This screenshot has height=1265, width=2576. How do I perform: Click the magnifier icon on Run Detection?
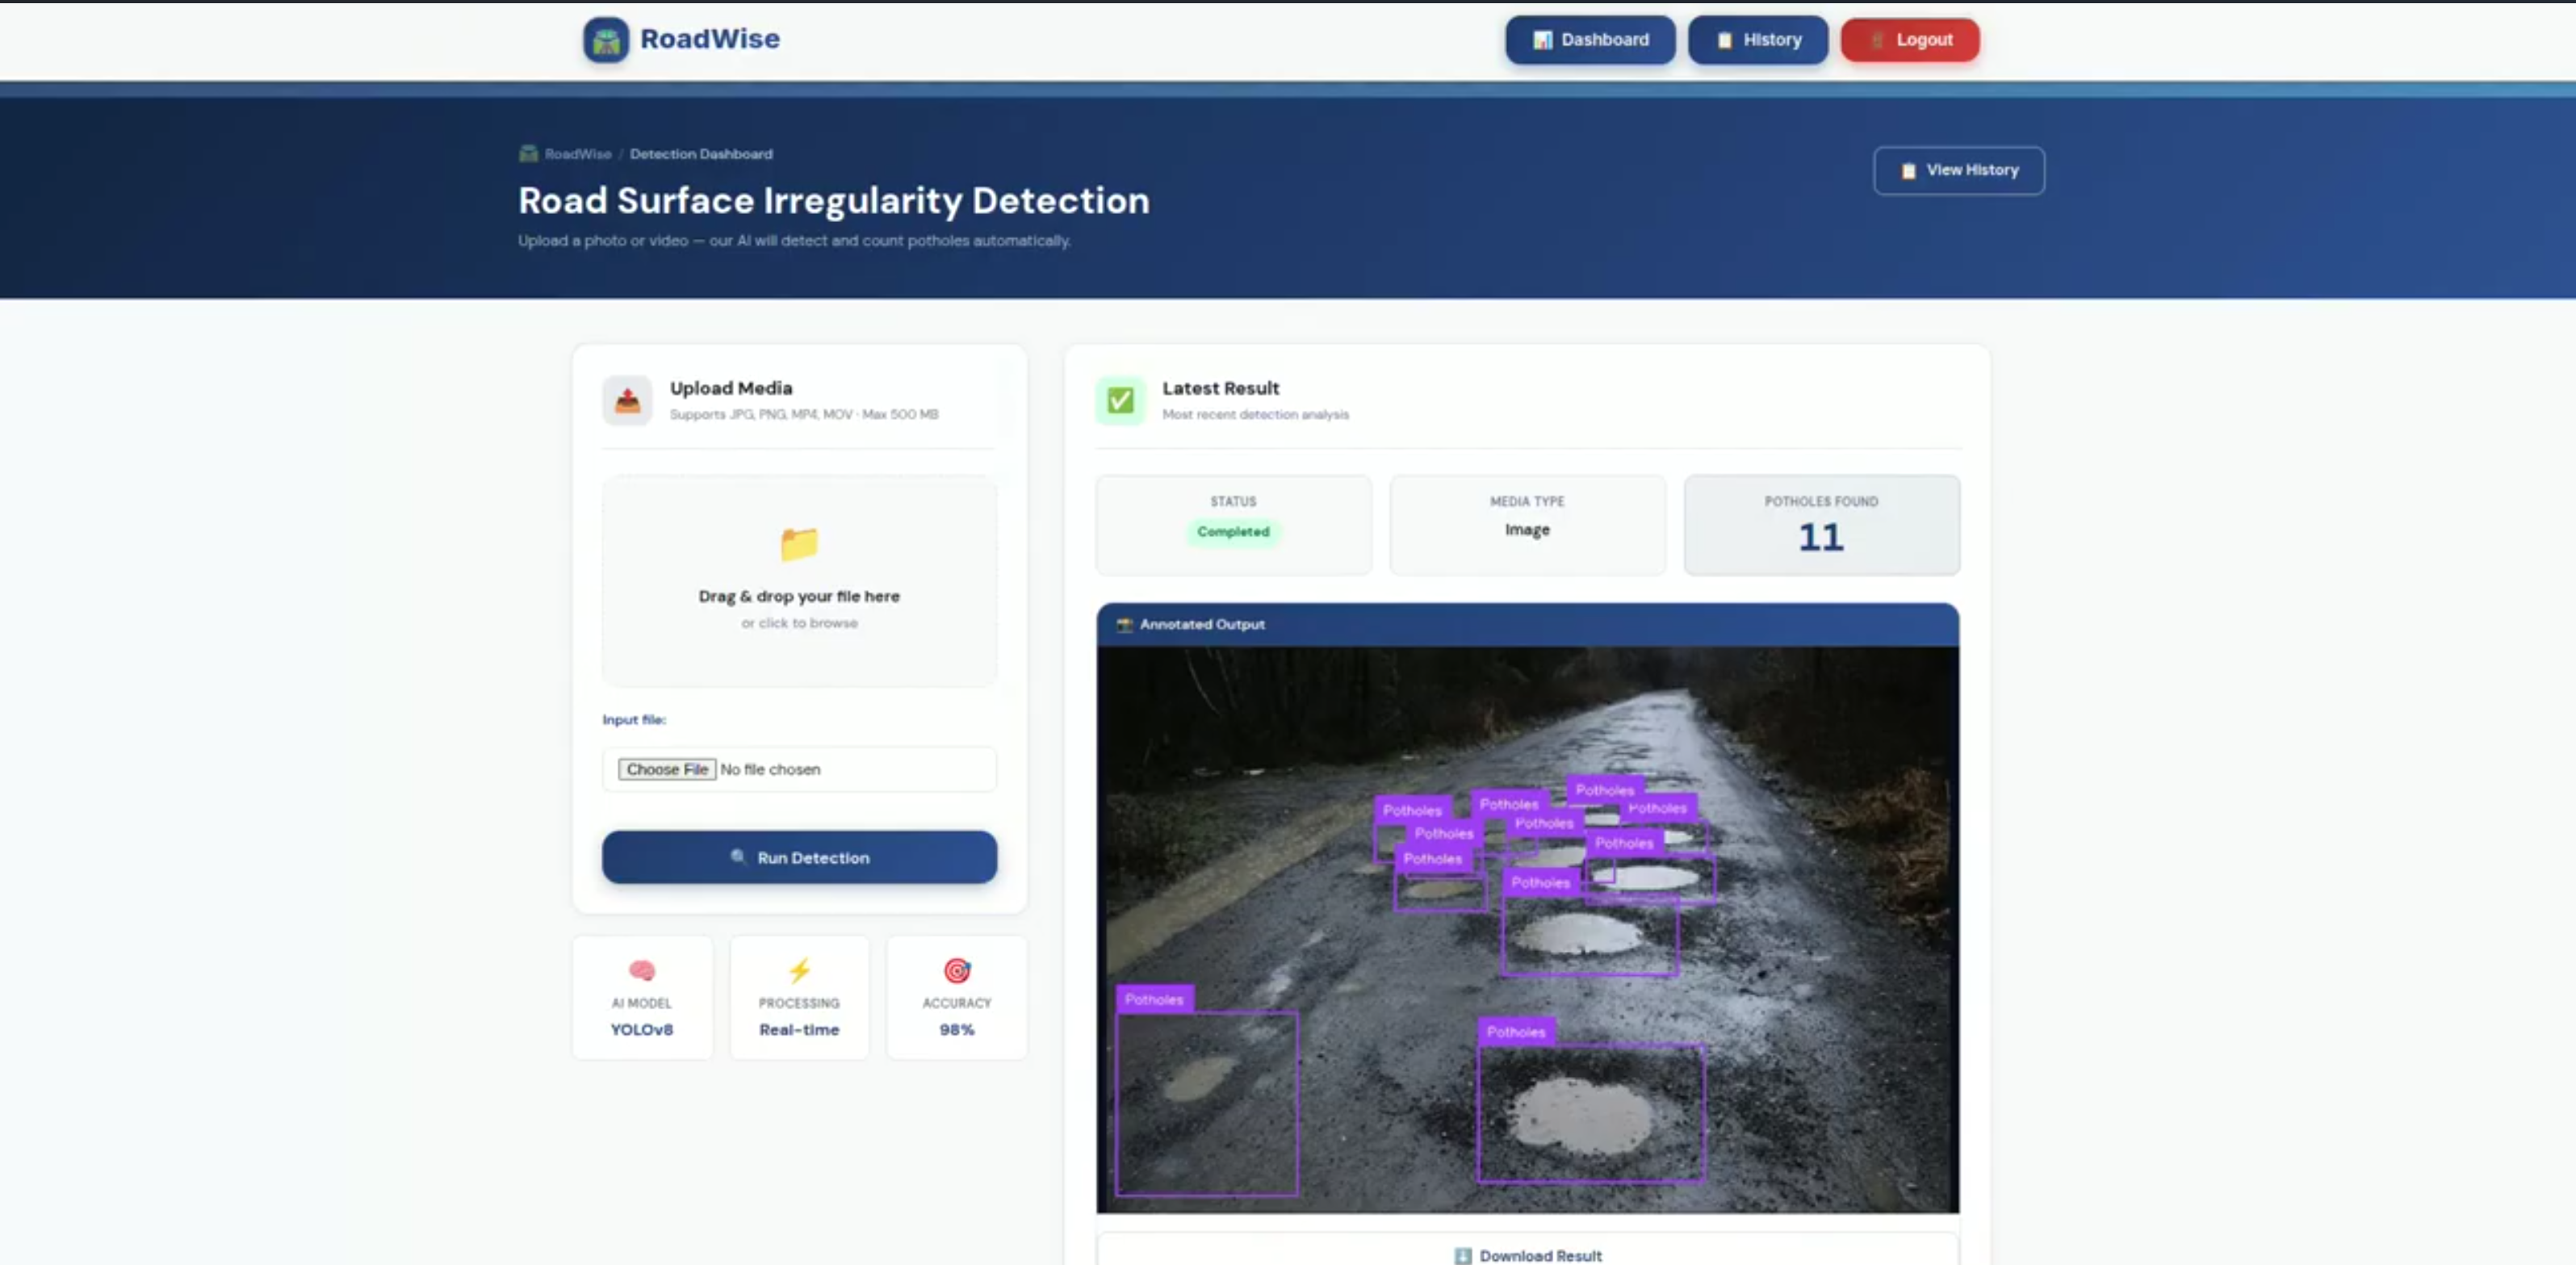click(738, 857)
